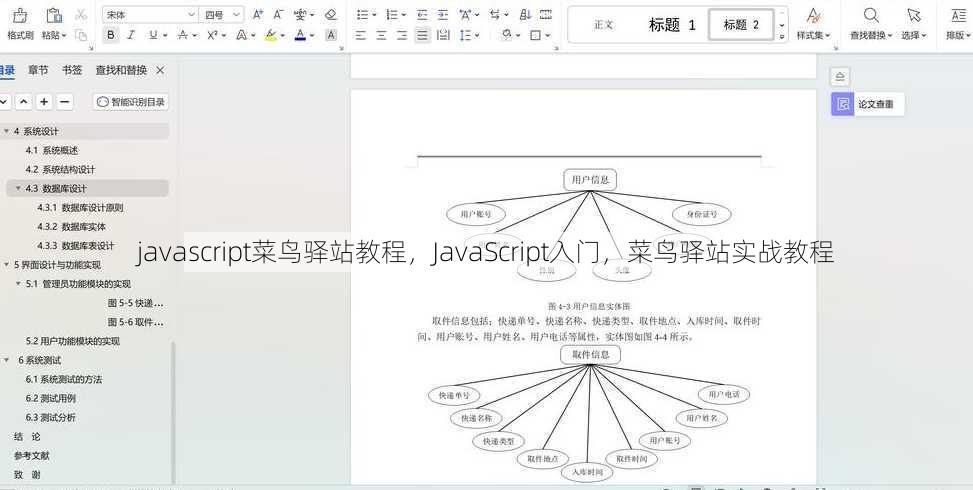Click the shading paint bucket icon

(506, 35)
